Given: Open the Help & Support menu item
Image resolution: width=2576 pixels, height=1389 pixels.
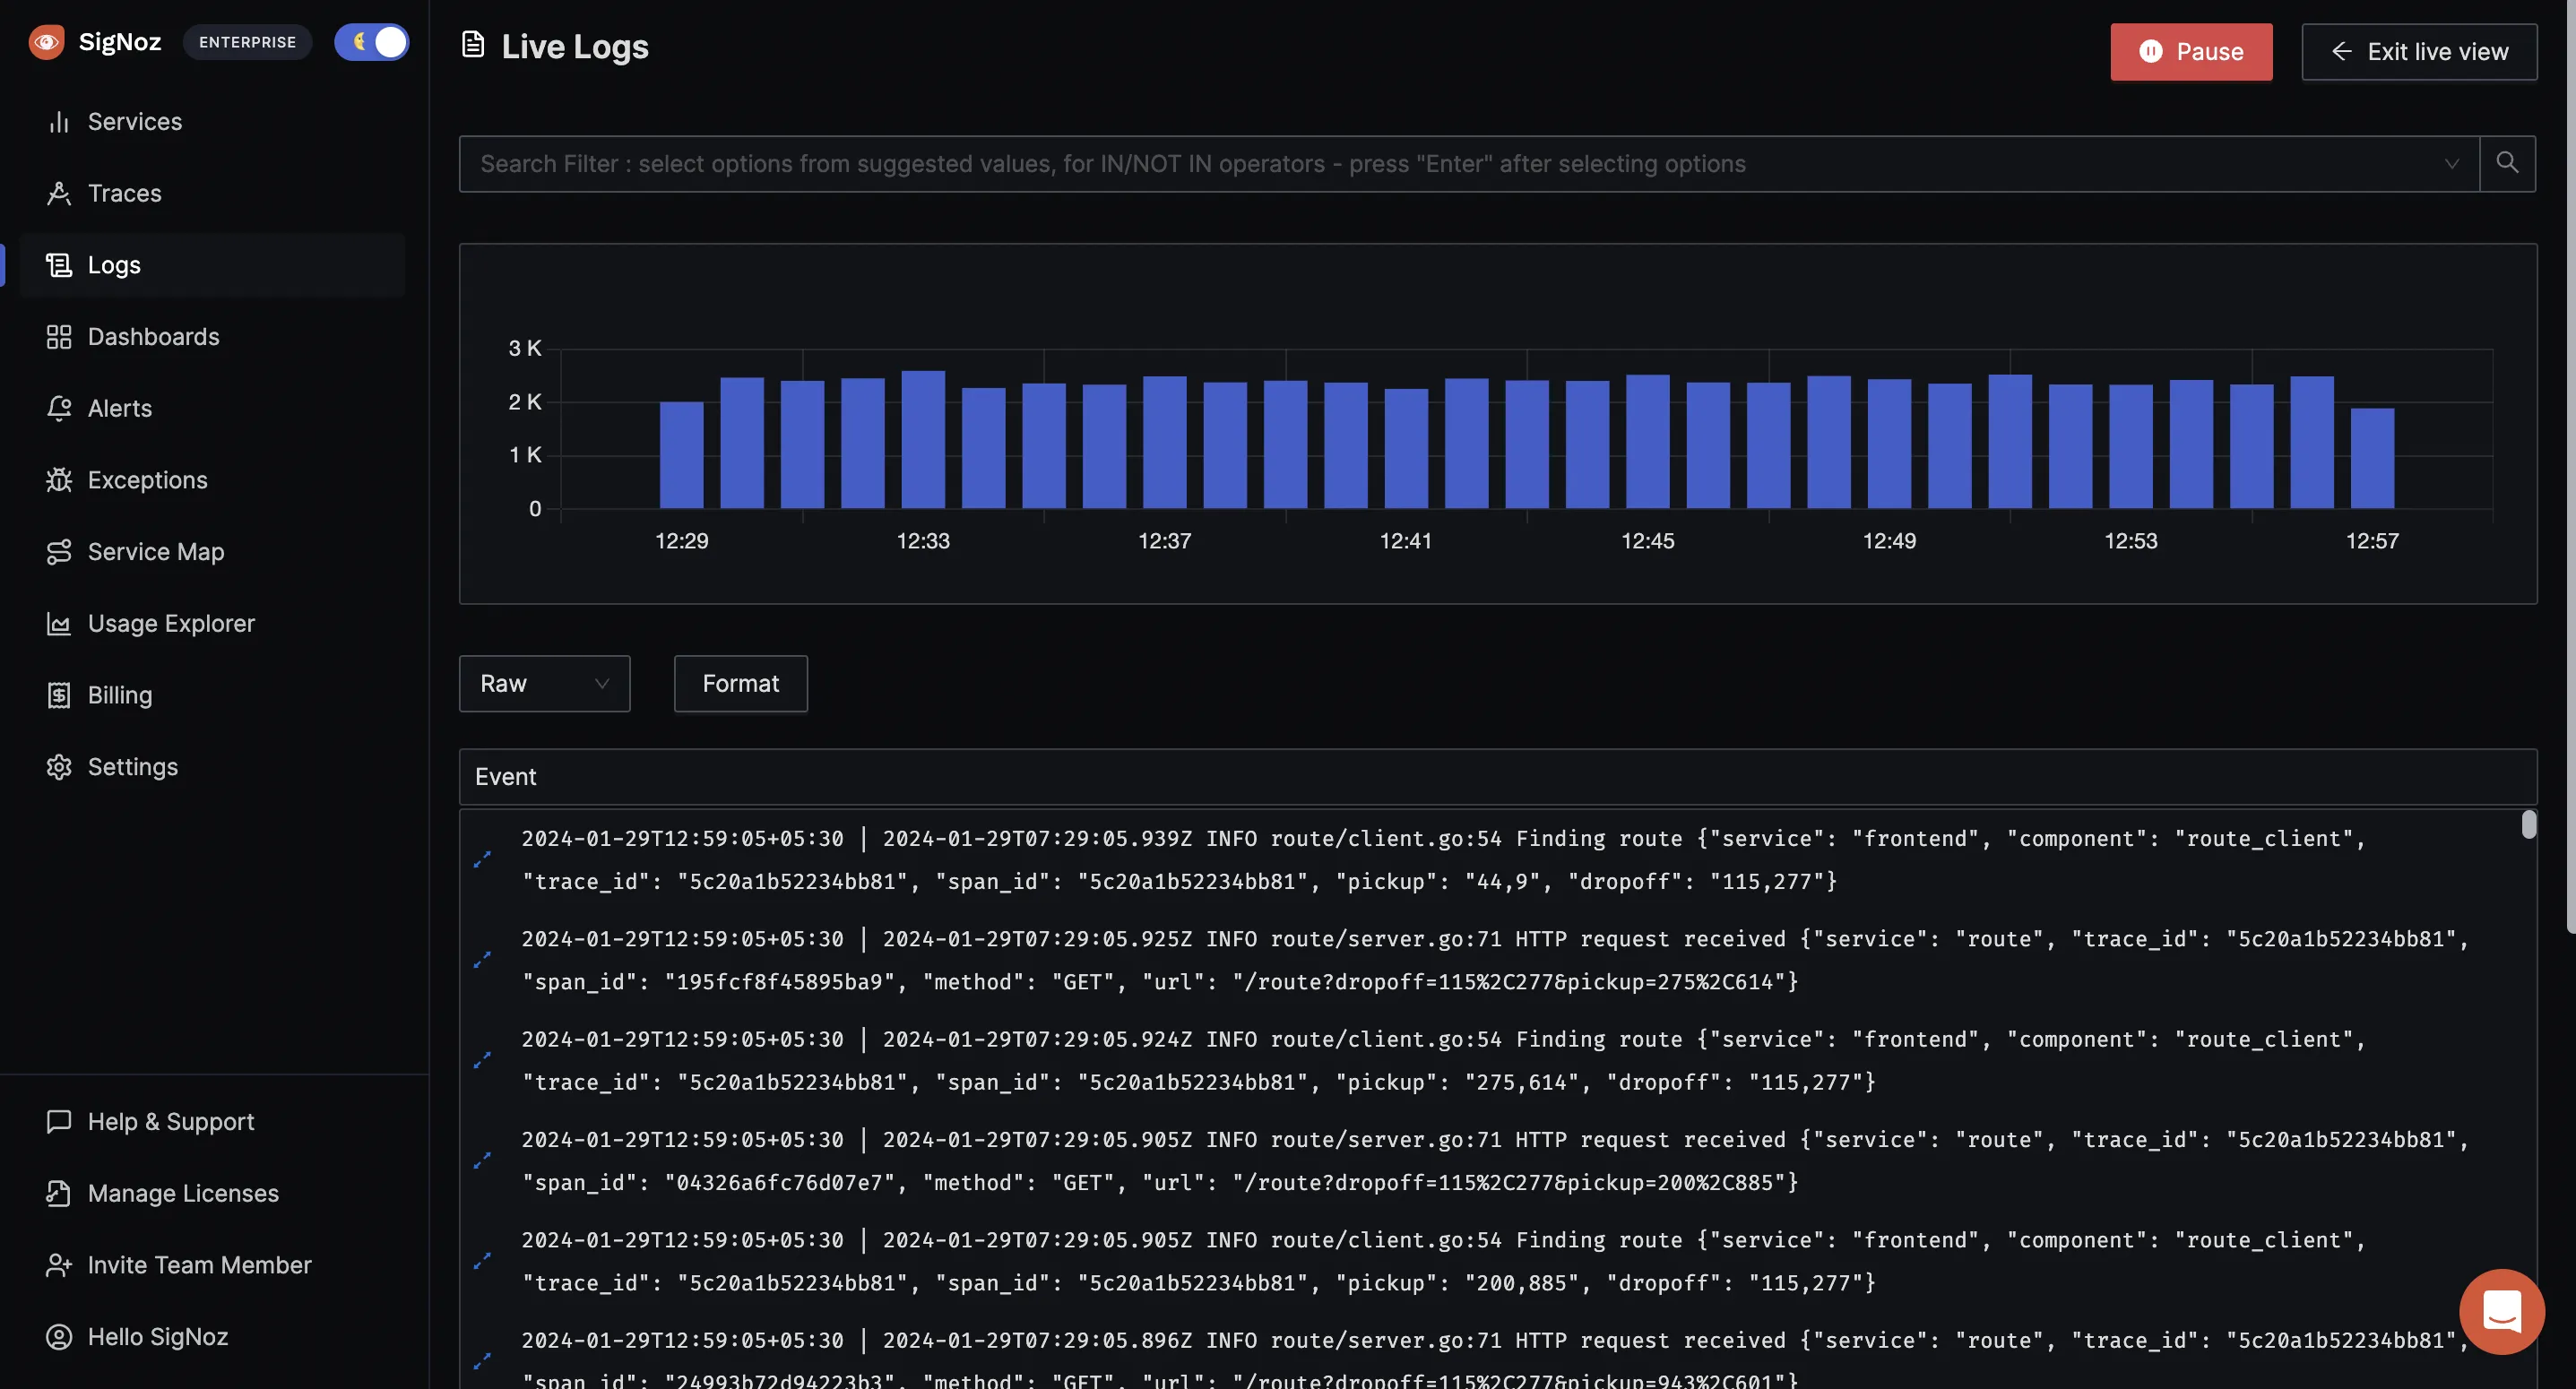Looking at the screenshot, I should [x=170, y=1121].
